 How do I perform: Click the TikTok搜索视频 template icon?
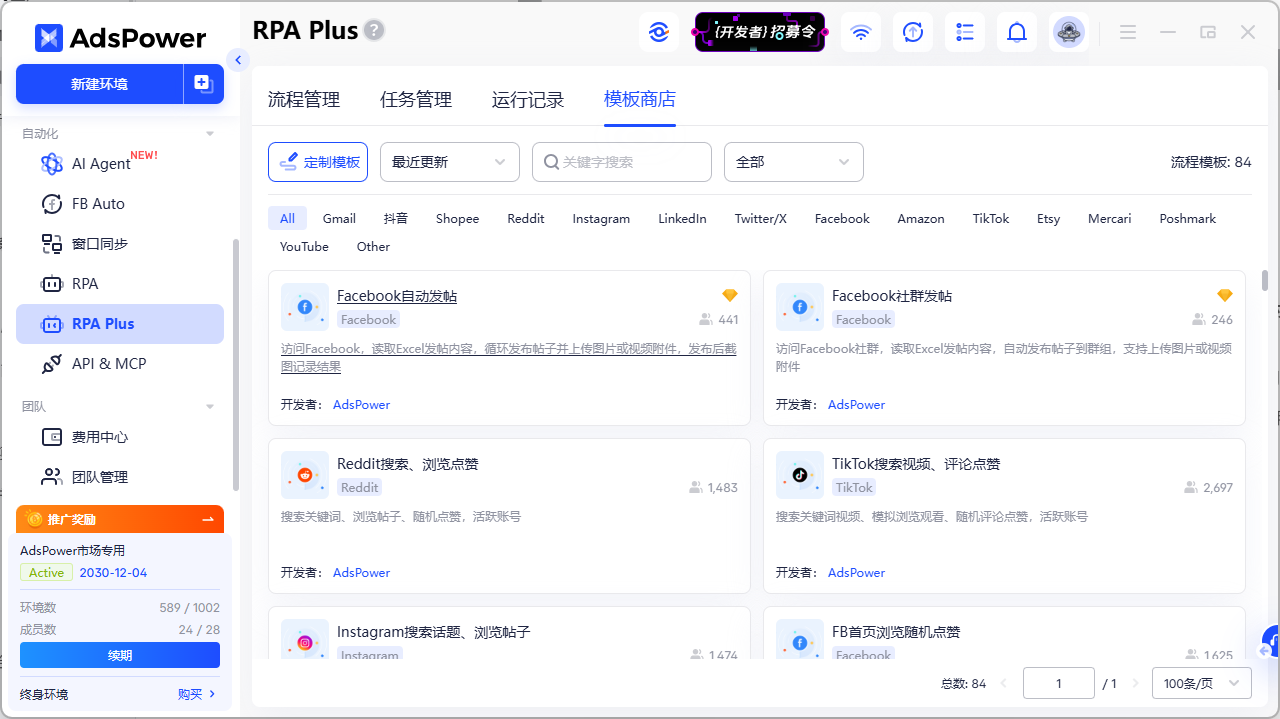(800, 475)
